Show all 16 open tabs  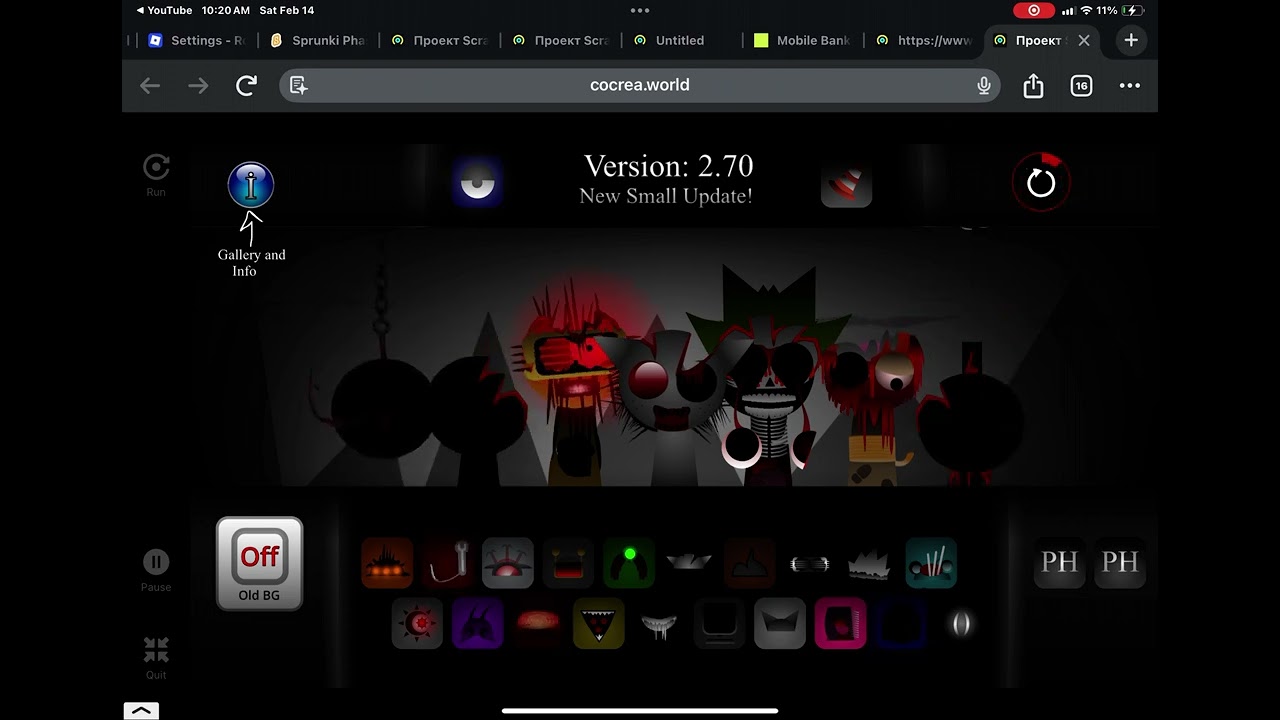pyautogui.click(x=1081, y=86)
